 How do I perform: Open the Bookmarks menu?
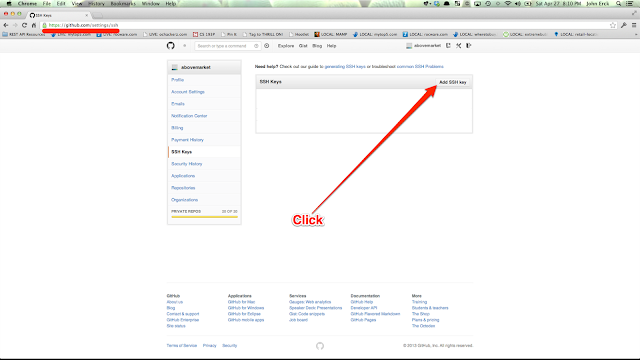123,3
